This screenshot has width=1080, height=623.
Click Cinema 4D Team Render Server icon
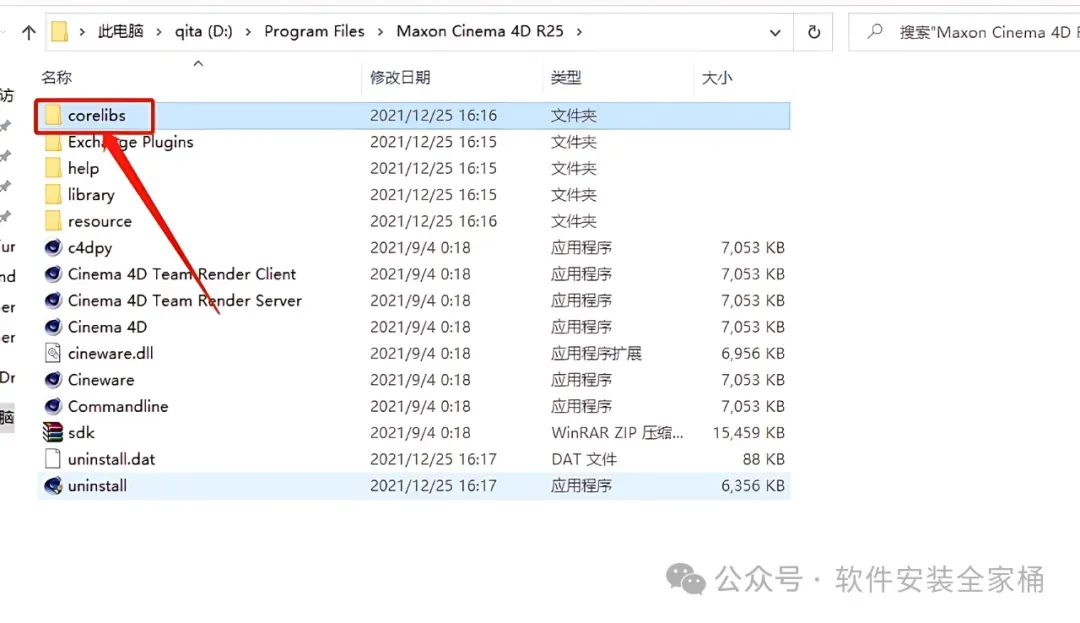coord(53,300)
